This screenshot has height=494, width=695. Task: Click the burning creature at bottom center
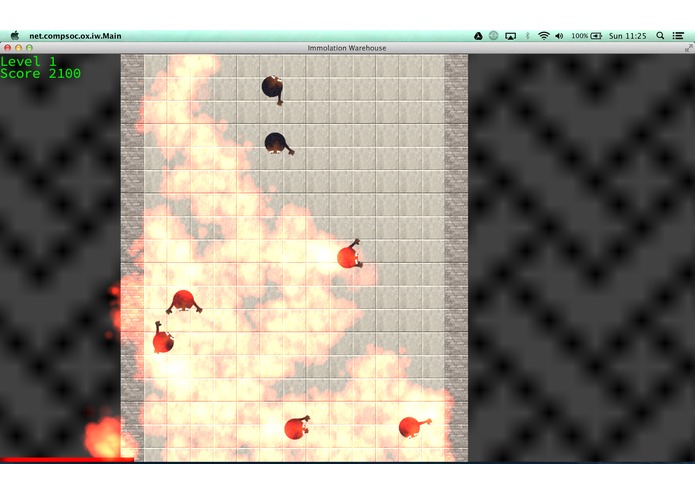[x=297, y=427]
